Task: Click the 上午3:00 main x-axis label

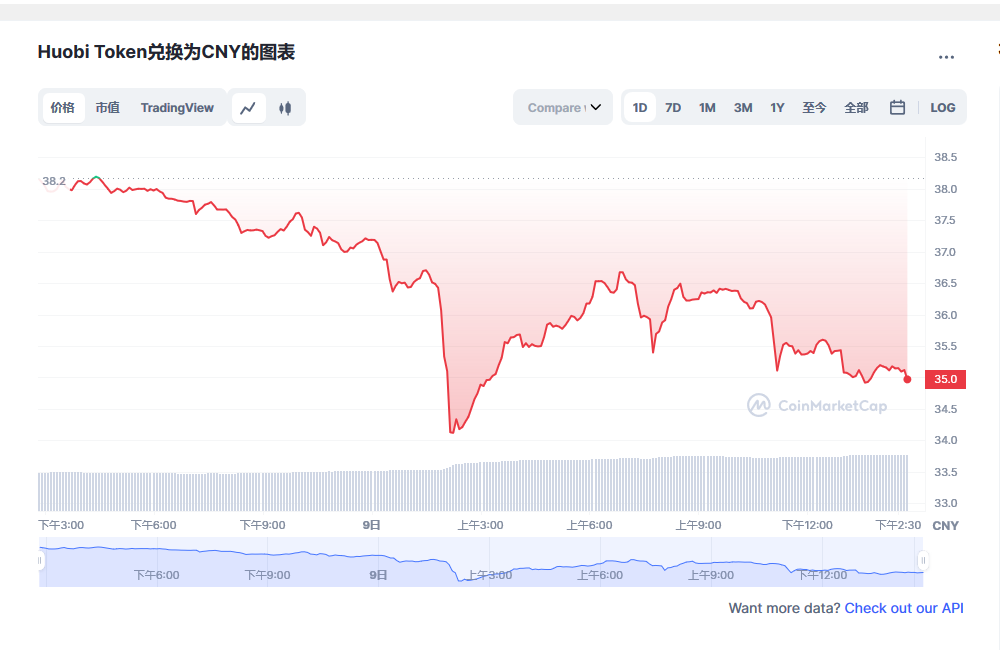Action: tap(480, 525)
